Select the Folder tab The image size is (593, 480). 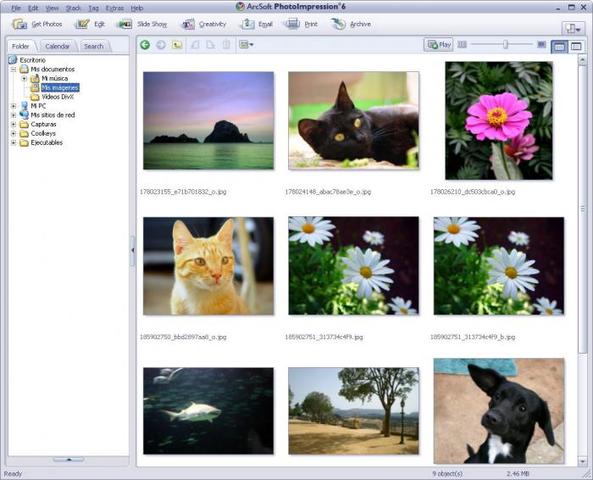(21, 46)
